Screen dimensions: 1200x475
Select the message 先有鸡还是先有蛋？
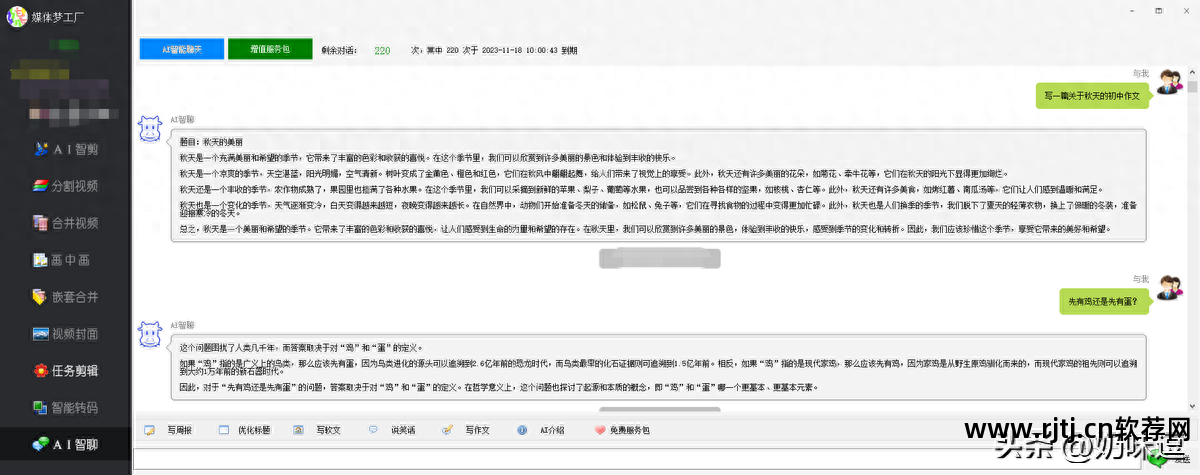(x=1105, y=301)
